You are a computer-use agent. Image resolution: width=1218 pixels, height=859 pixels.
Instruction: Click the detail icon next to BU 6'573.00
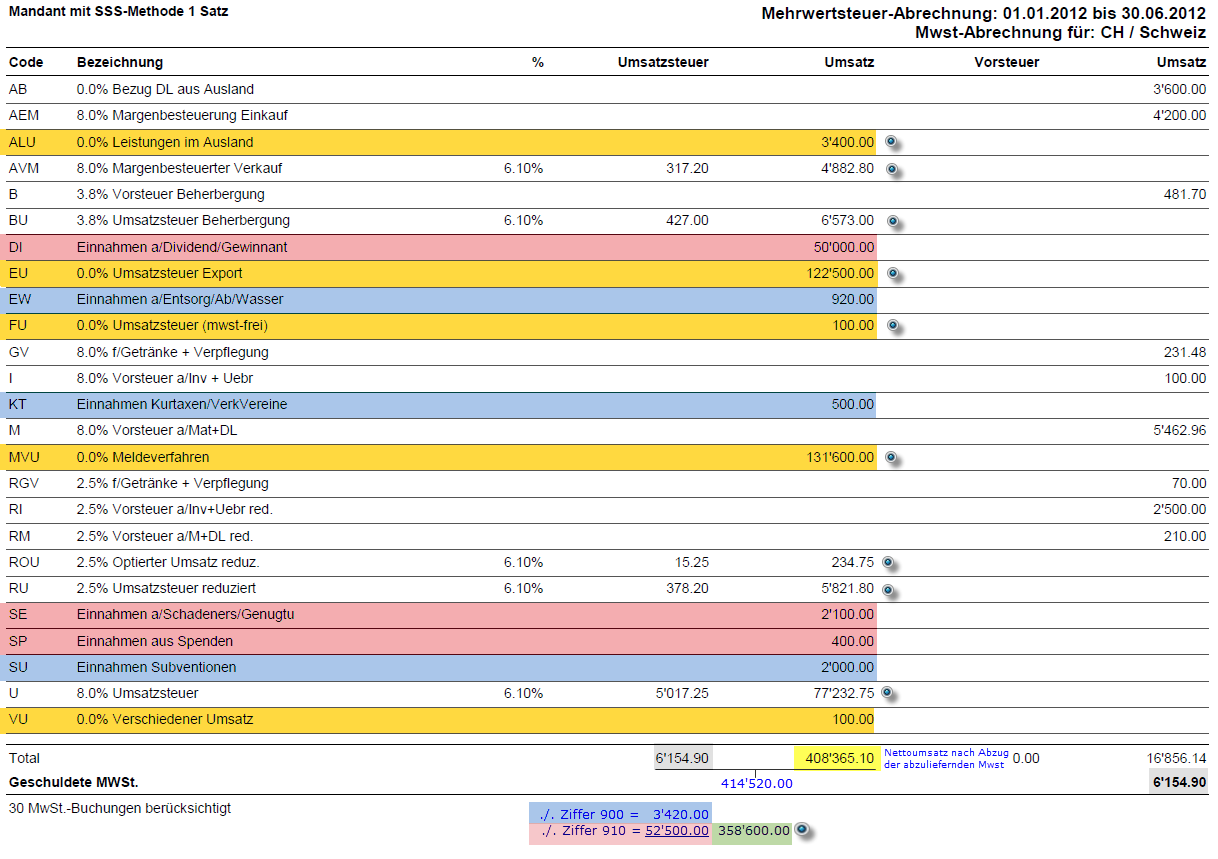click(889, 221)
